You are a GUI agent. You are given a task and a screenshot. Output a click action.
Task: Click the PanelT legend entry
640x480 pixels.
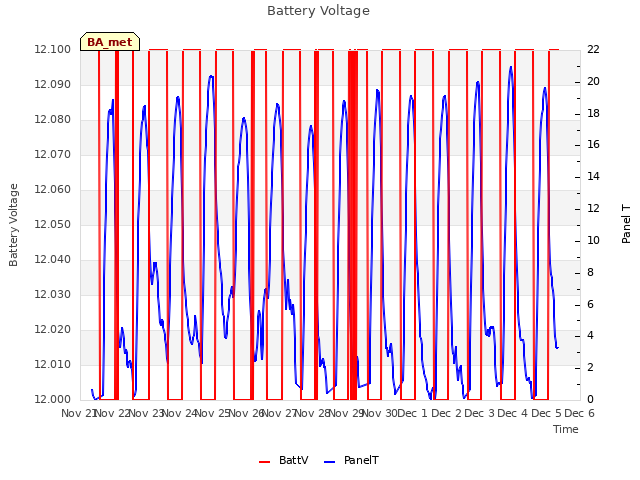click(x=351, y=460)
